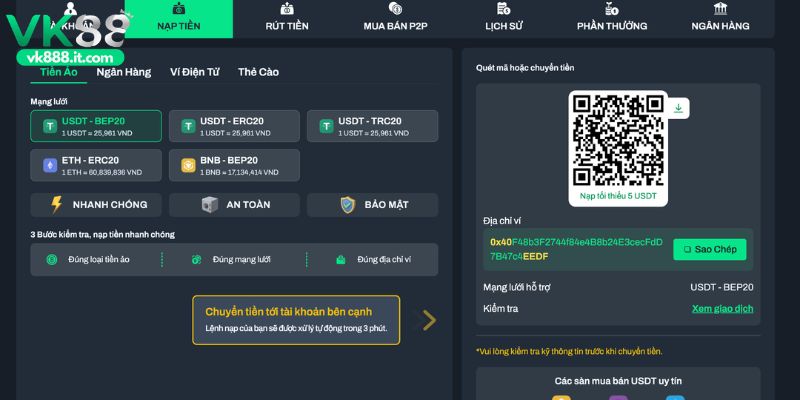Click the shield icon beside BẢO MẬT
This screenshot has height=400, width=800.
pos(348,205)
